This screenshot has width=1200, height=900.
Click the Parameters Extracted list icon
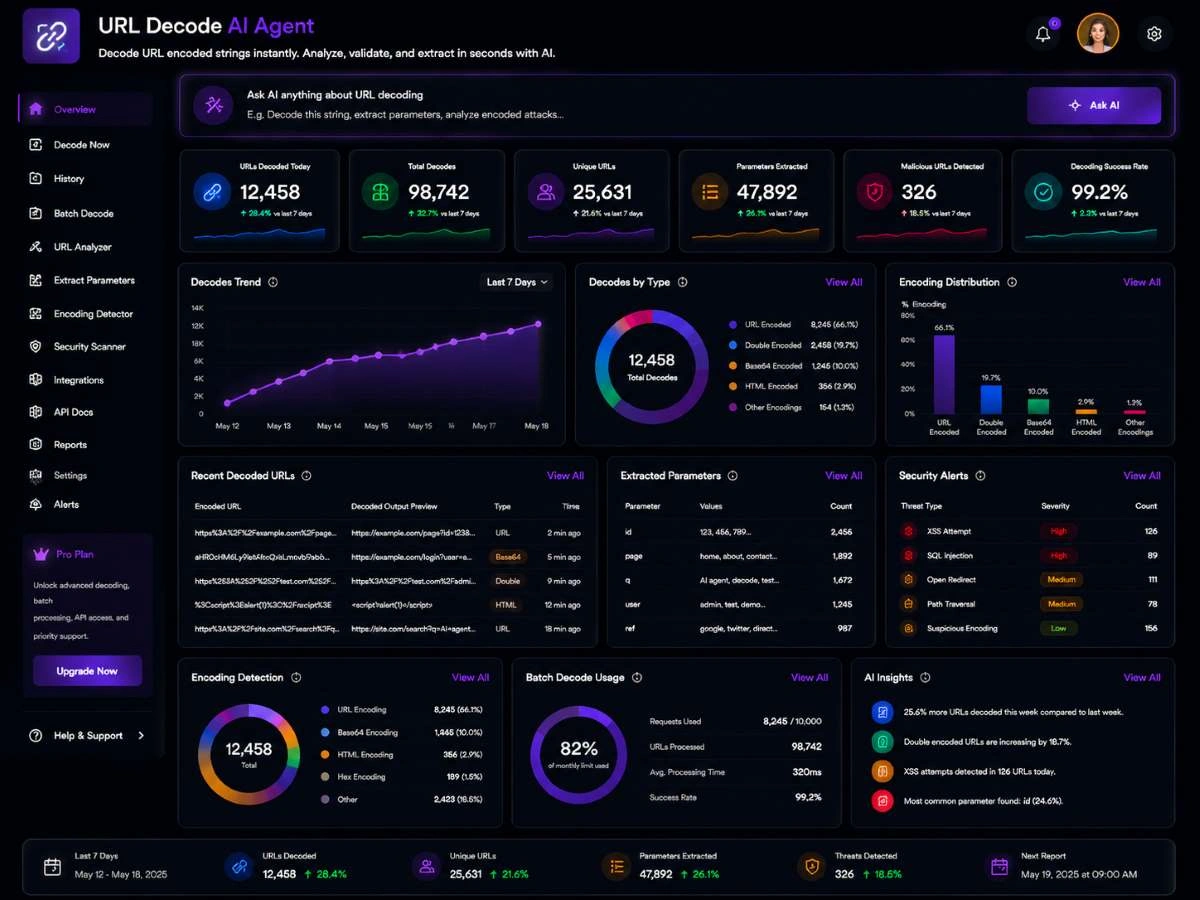711,193
